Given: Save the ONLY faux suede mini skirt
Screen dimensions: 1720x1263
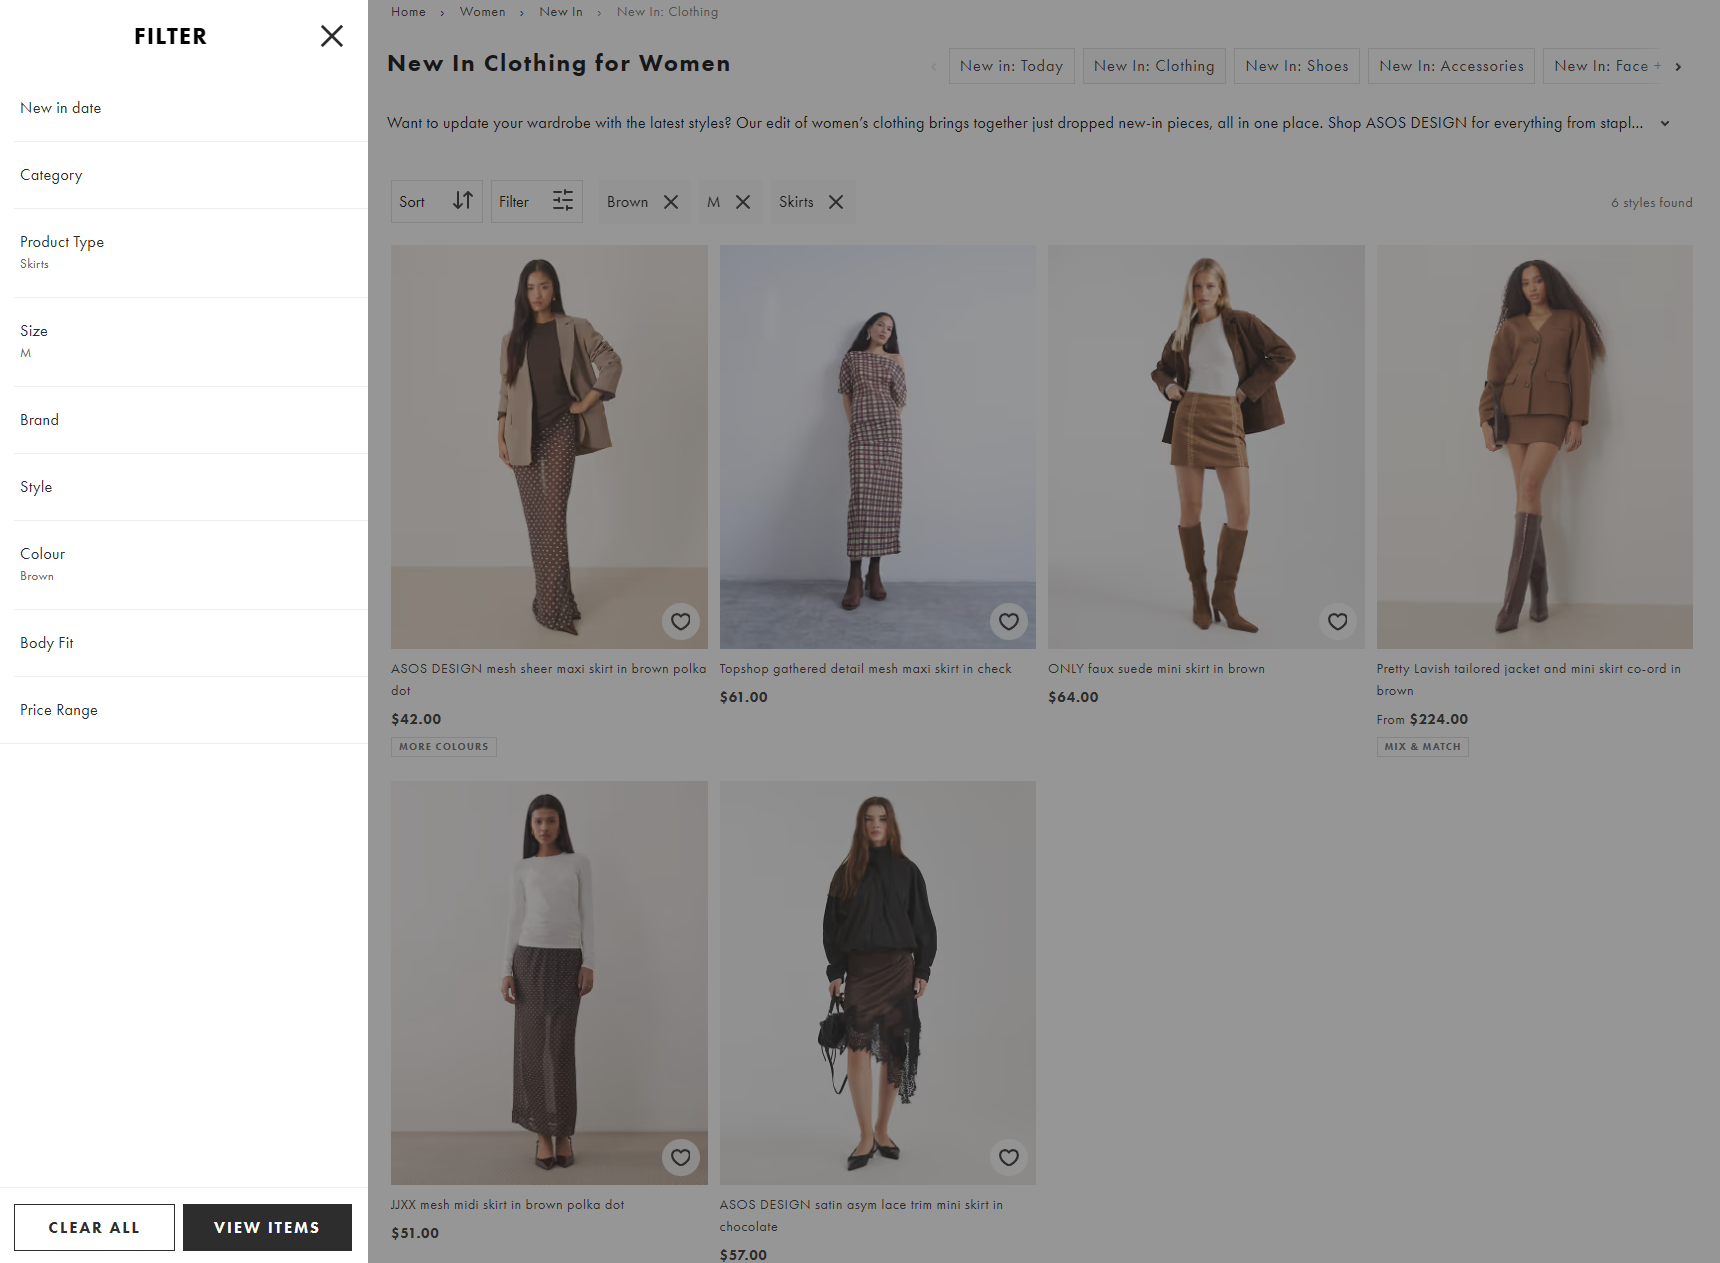Looking at the screenshot, I should tap(1337, 621).
